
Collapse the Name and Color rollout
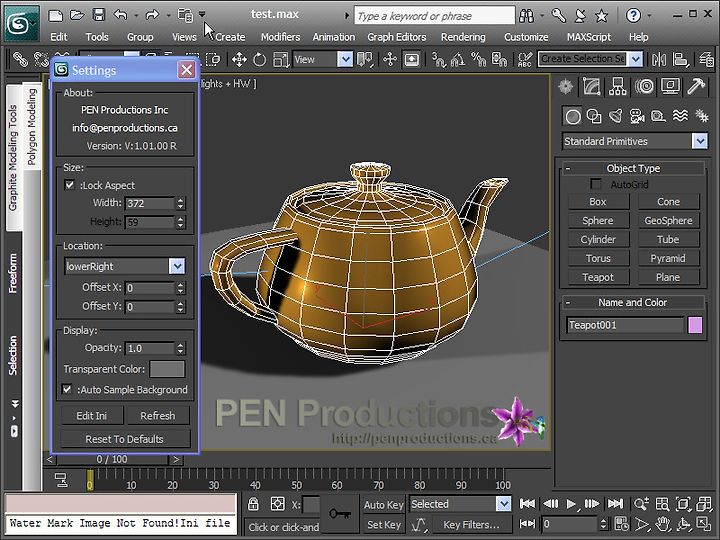(x=634, y=303)
